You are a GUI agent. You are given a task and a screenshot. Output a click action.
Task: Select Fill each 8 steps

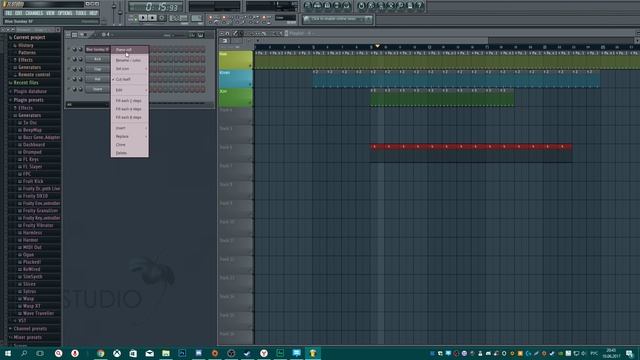point(129,118)
